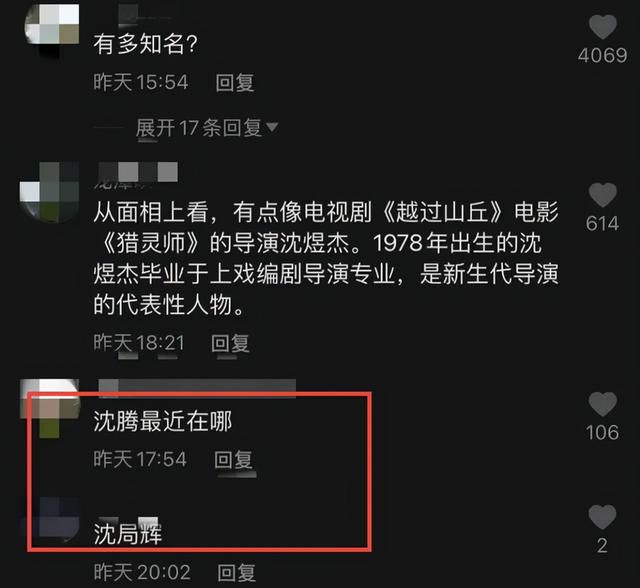Expand 展开17条回复 replies
Viewport: 640px width, 588px height.
tap(198, 128)
